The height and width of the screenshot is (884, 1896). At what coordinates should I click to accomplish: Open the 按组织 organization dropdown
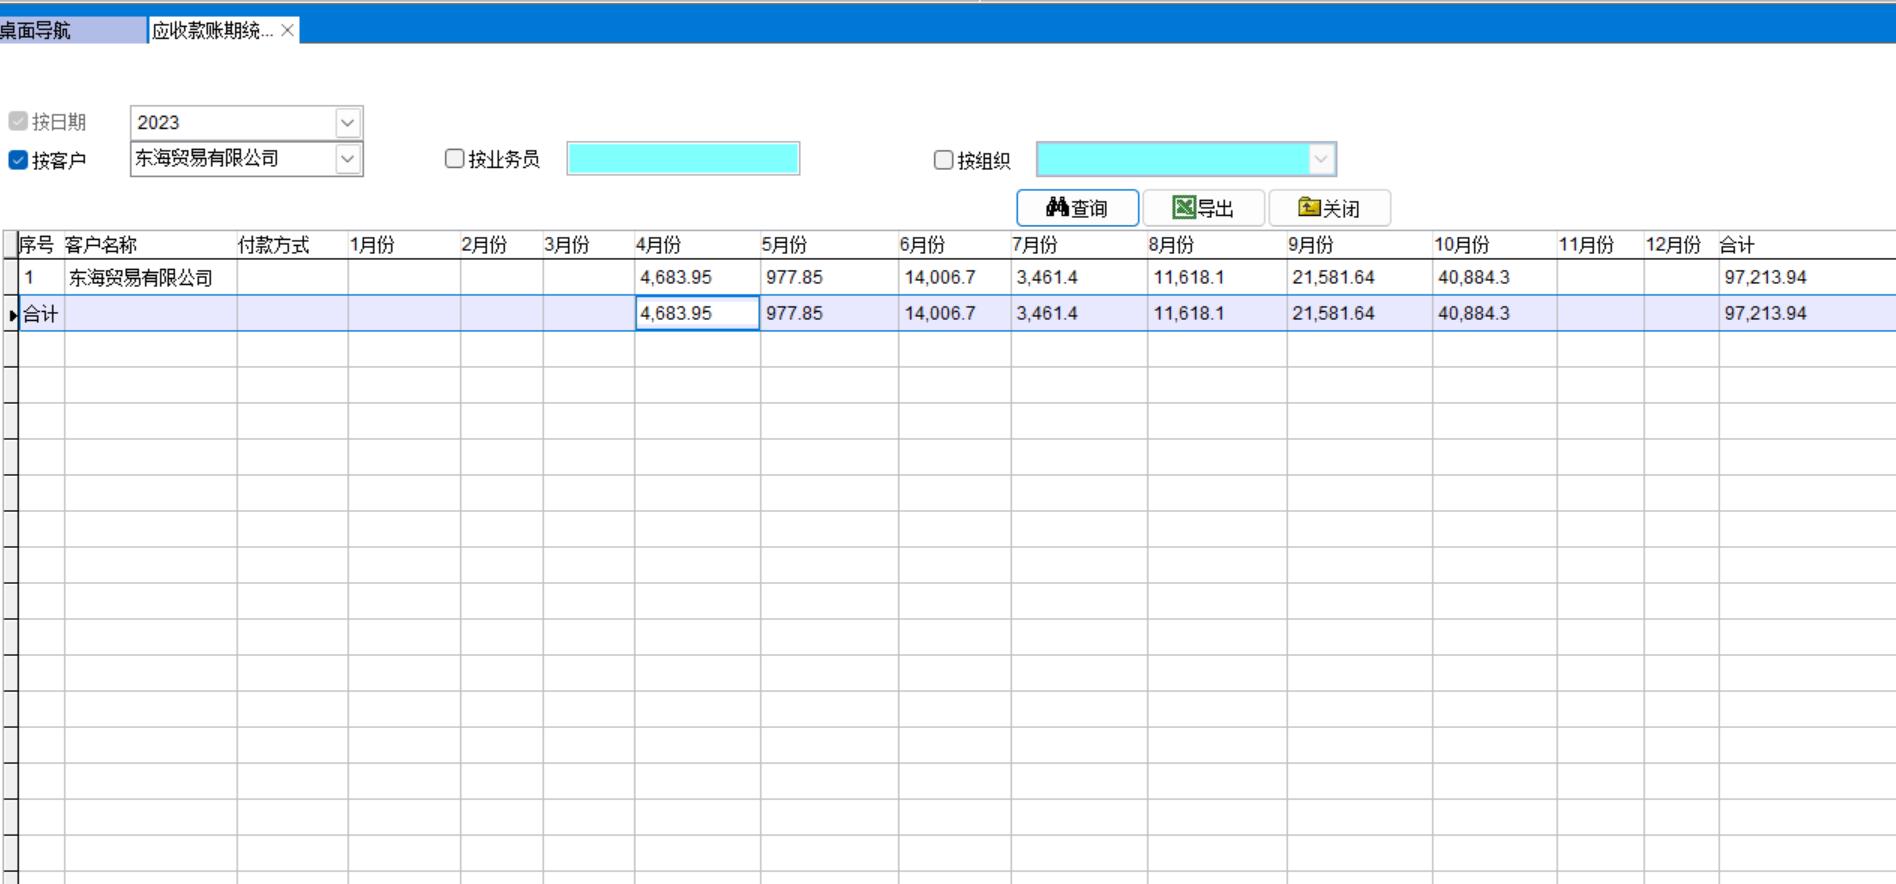(1320, 159)
